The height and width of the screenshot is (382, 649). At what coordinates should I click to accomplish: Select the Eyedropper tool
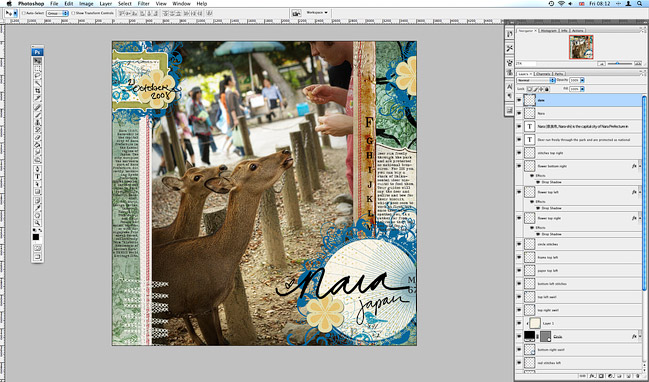tap(37, 208)
